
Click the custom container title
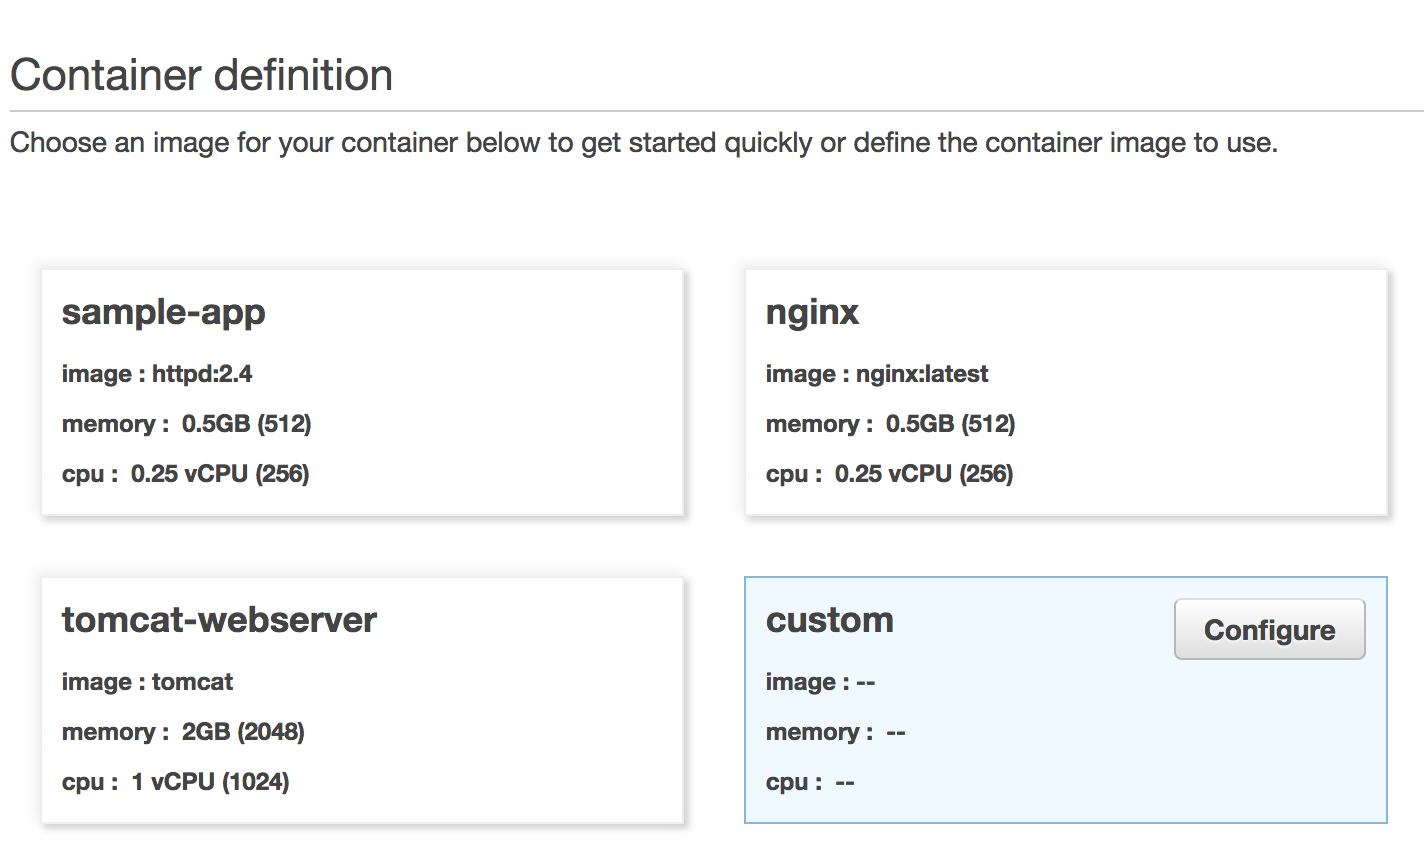pos(829,620)
